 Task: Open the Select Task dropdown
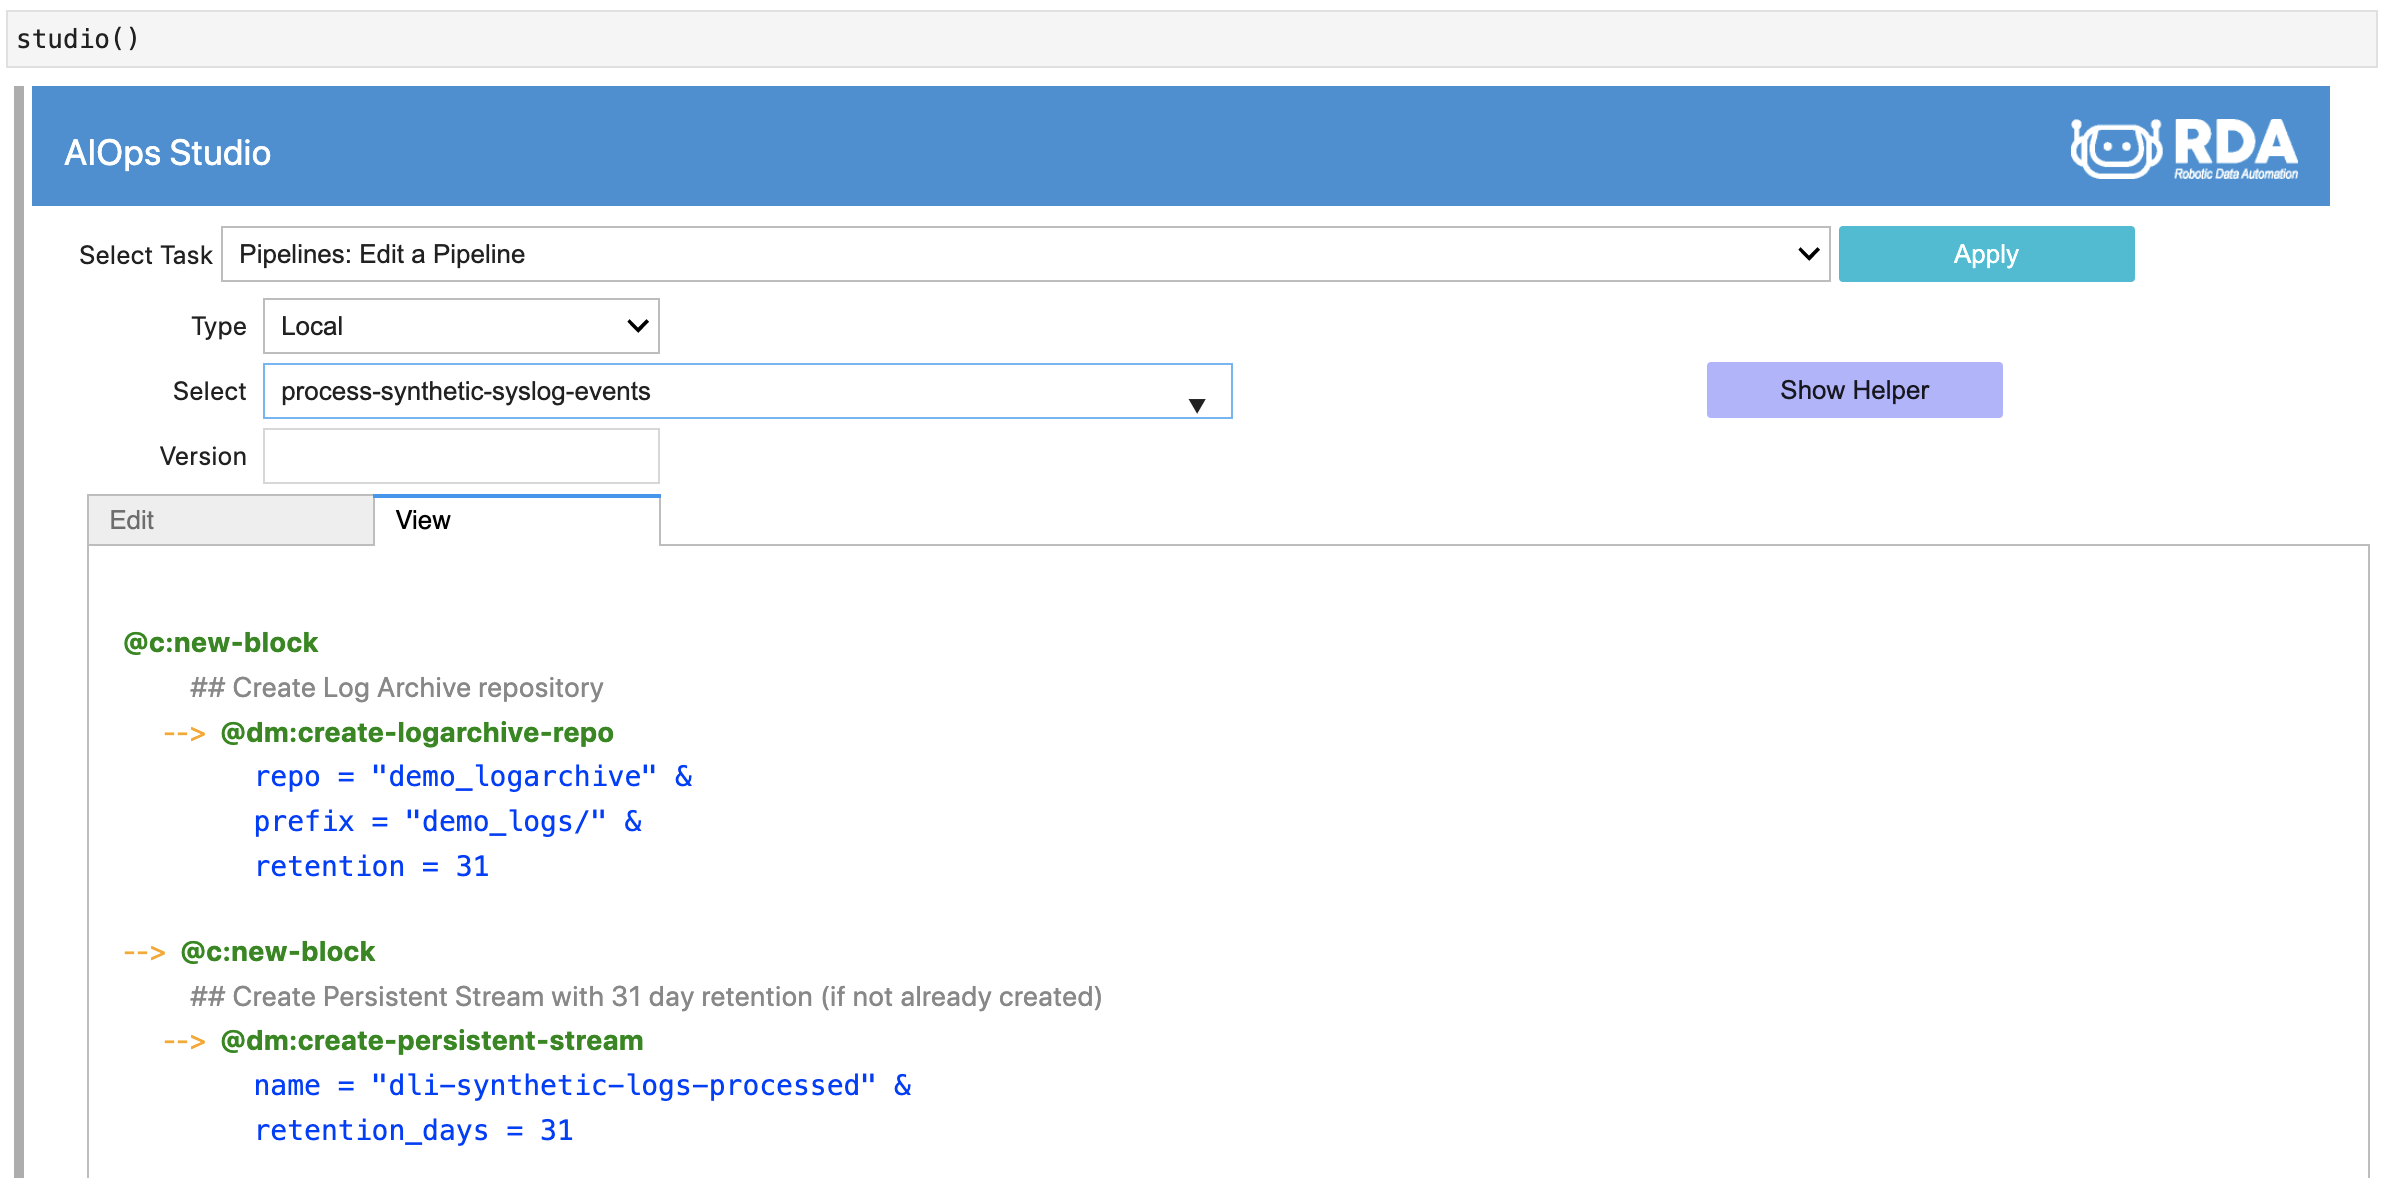(x=1020, y=254)
